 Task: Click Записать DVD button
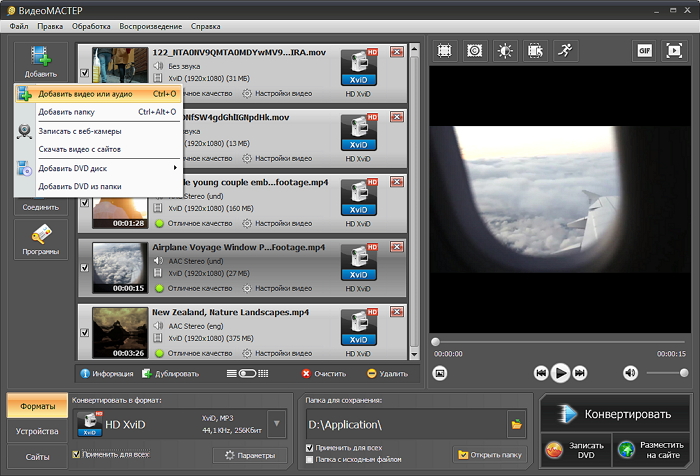click(x=576, y=450)
